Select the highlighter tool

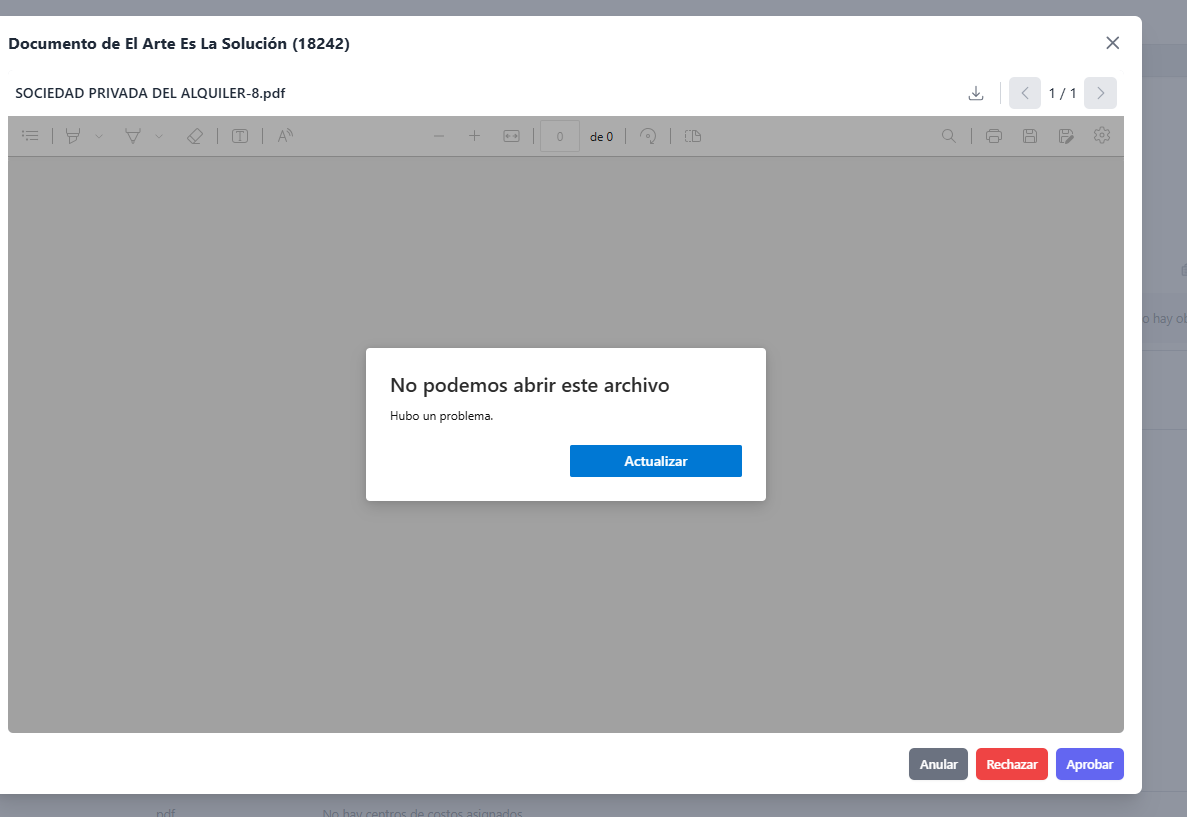73,136
